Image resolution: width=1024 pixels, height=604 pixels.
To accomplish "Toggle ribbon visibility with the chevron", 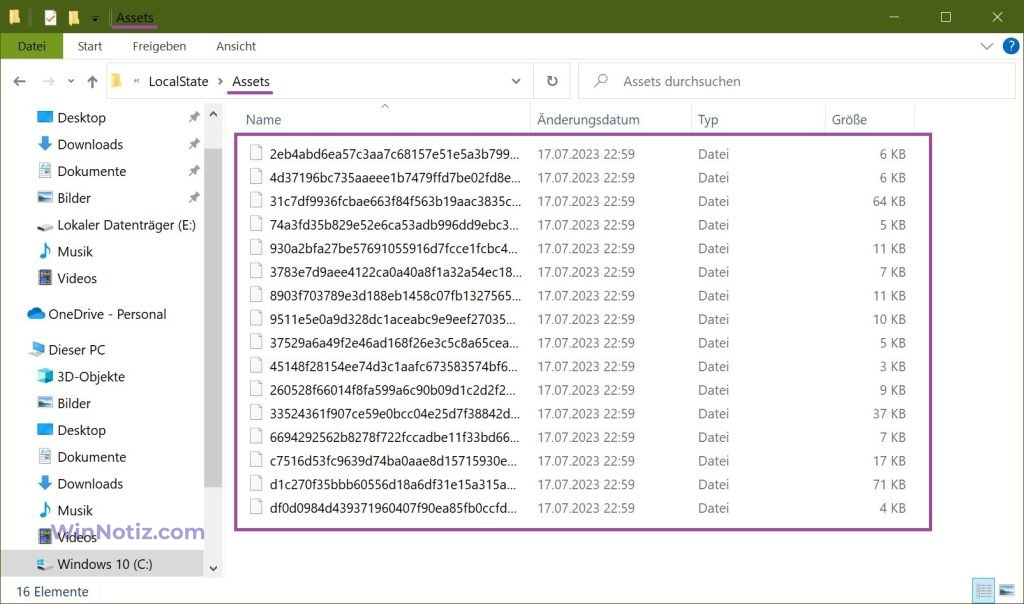I will (x=986, y=46).
